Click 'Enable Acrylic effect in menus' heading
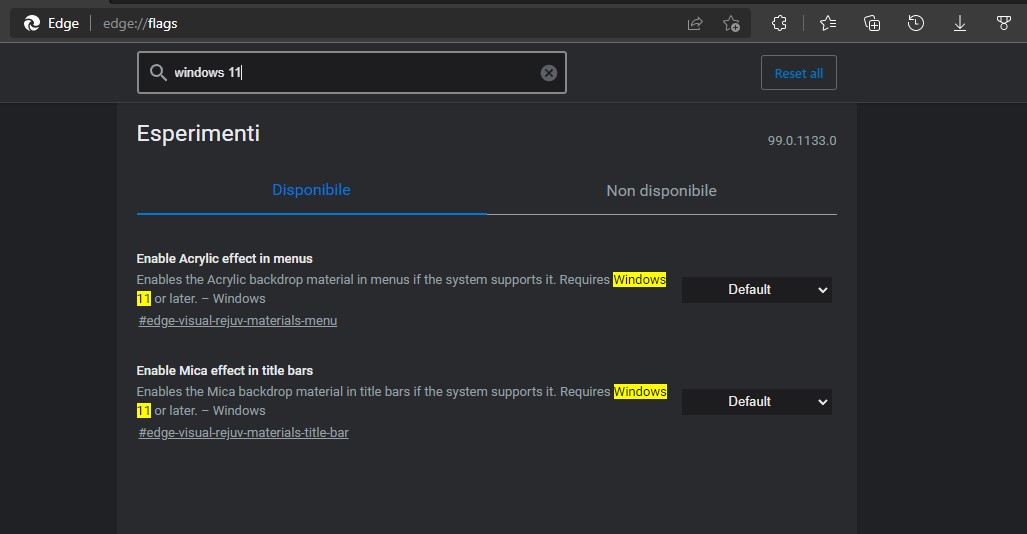 point(225,259)
